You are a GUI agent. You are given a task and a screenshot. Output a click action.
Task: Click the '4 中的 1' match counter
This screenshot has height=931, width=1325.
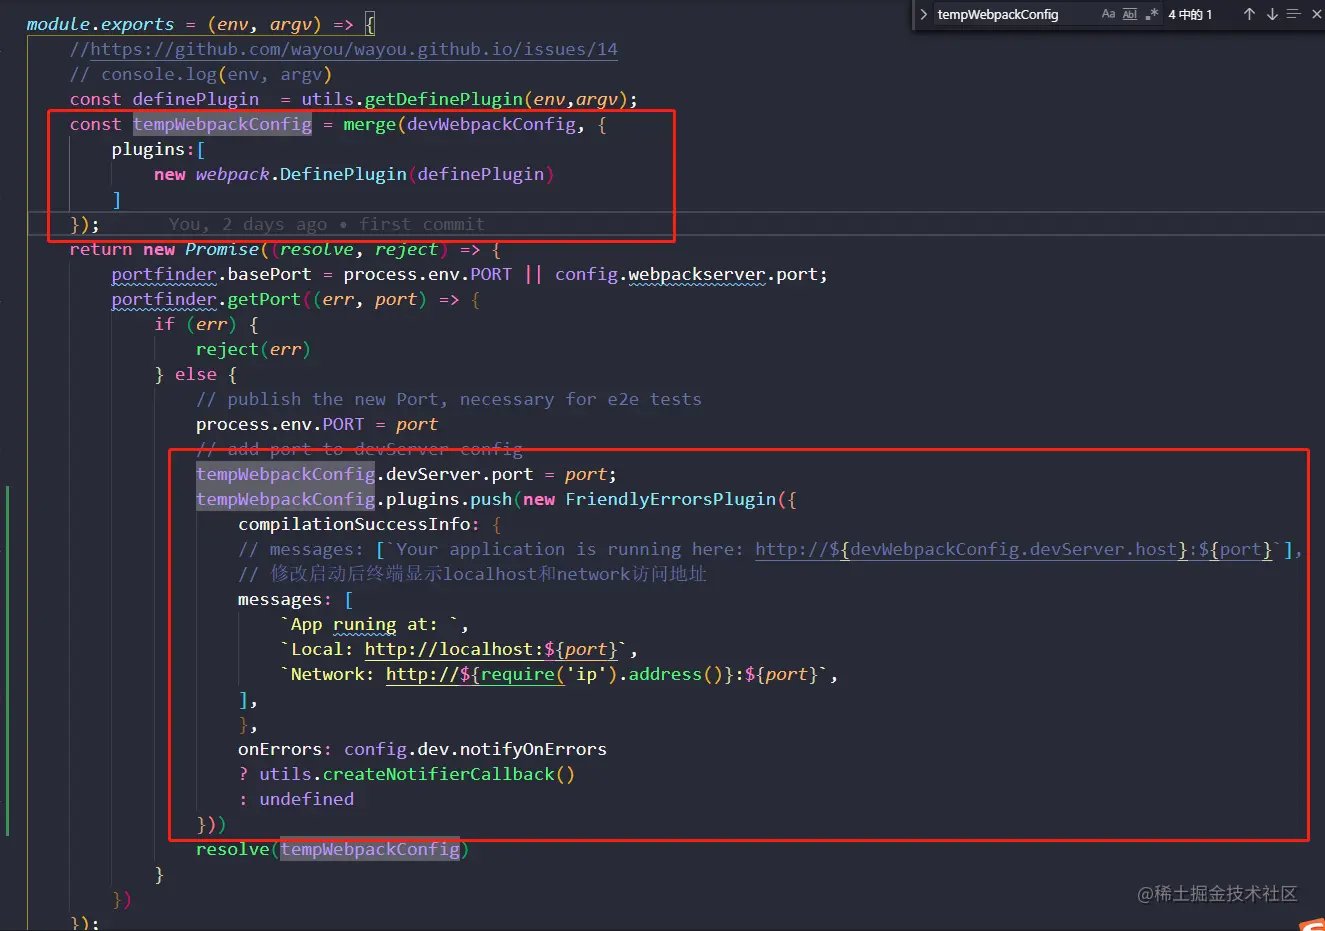(1190, 14)
